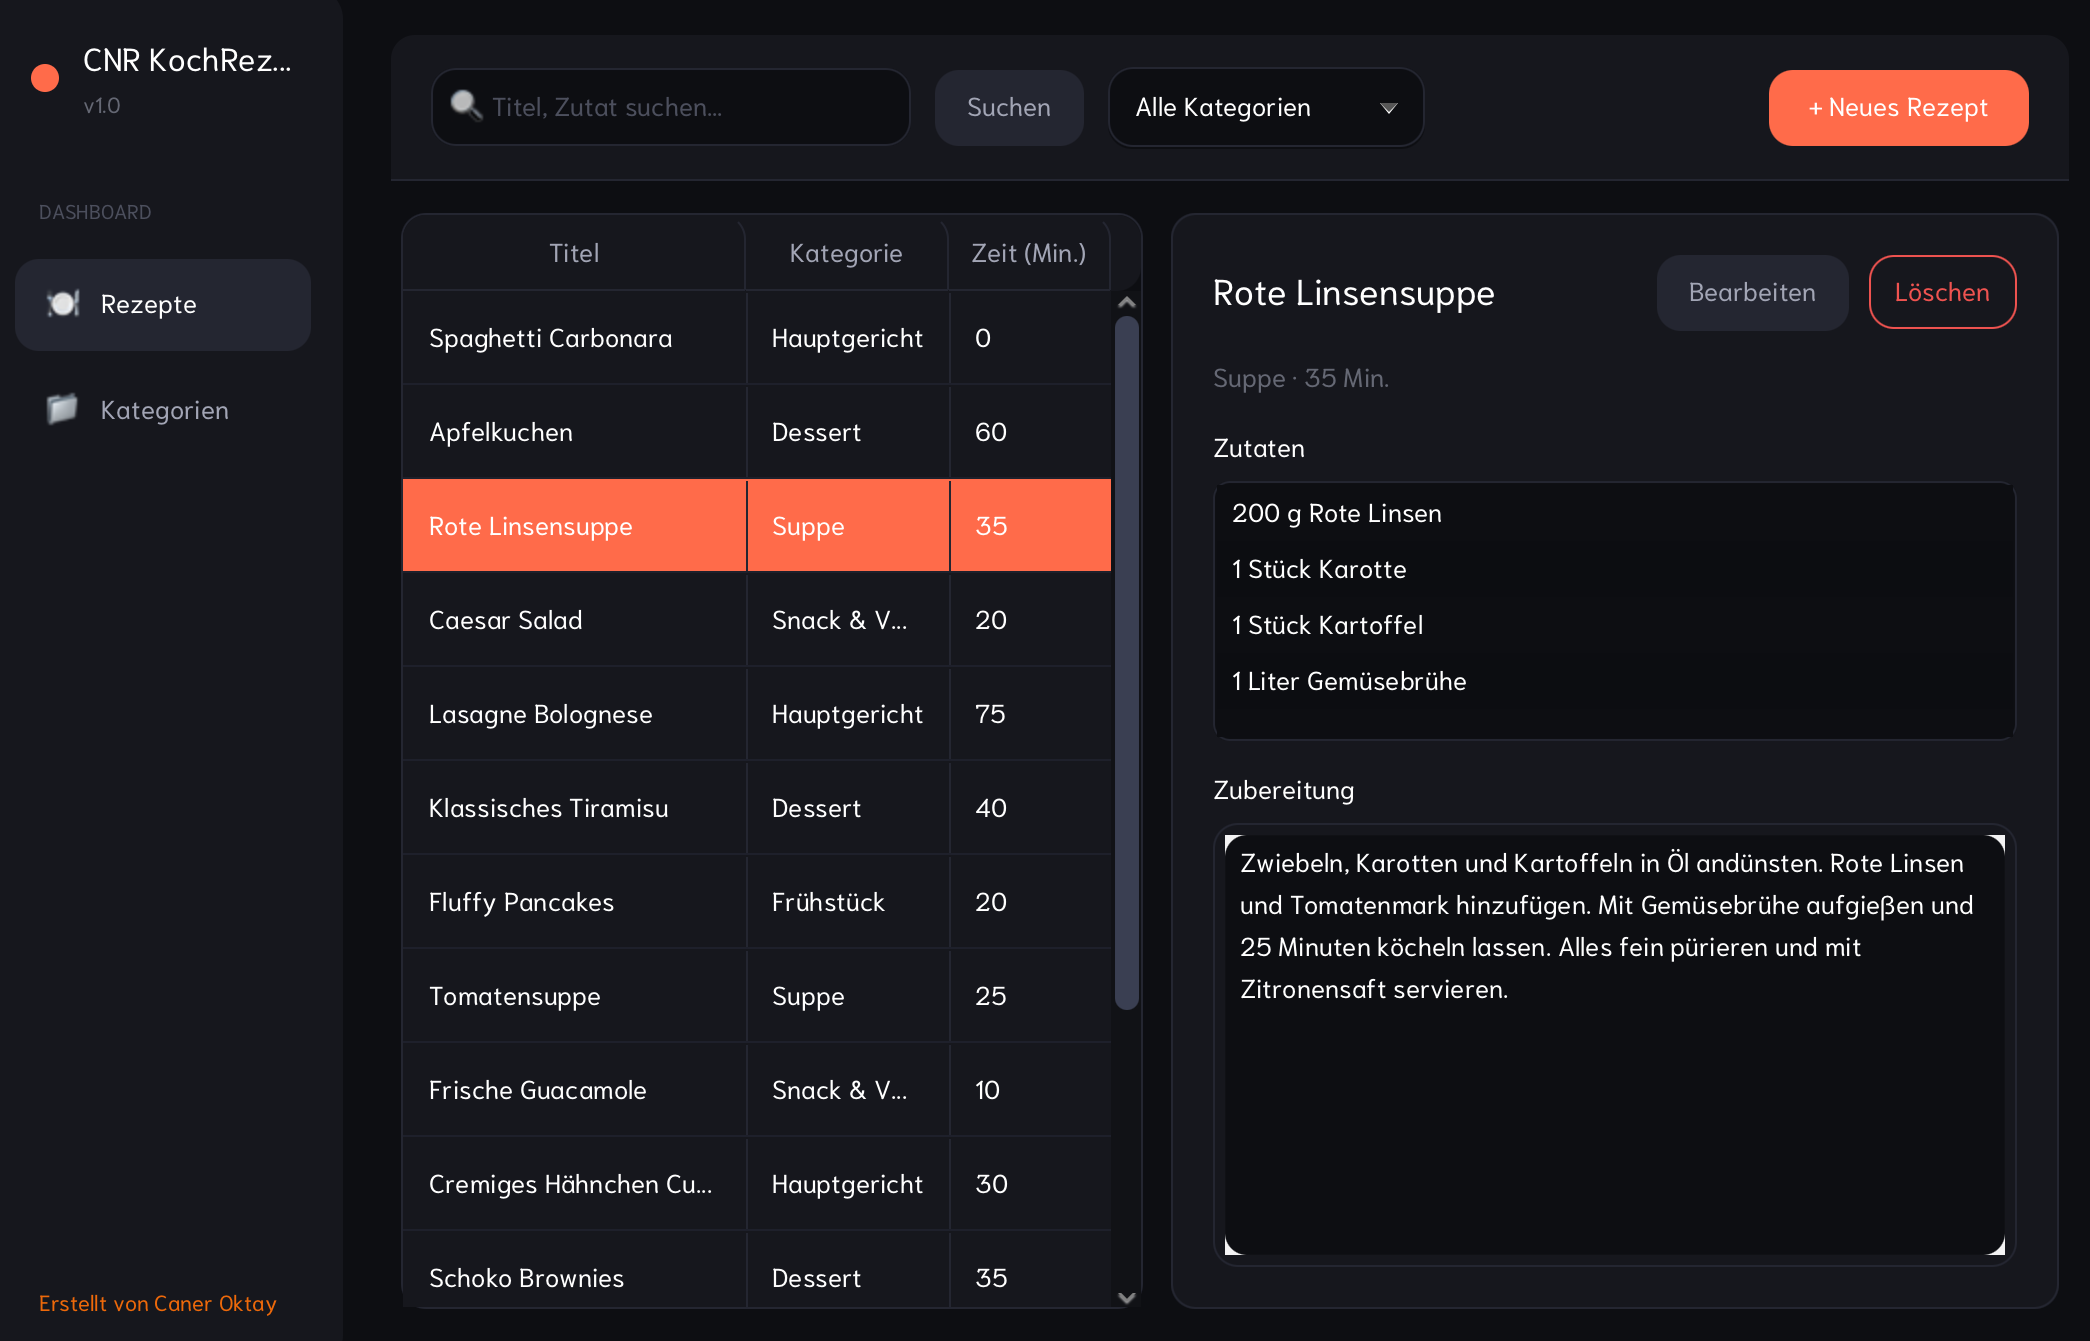Screen dimensions: 2090x1341
Task: Sort by the Zeit (Min.) column header
Action: 1029,253
